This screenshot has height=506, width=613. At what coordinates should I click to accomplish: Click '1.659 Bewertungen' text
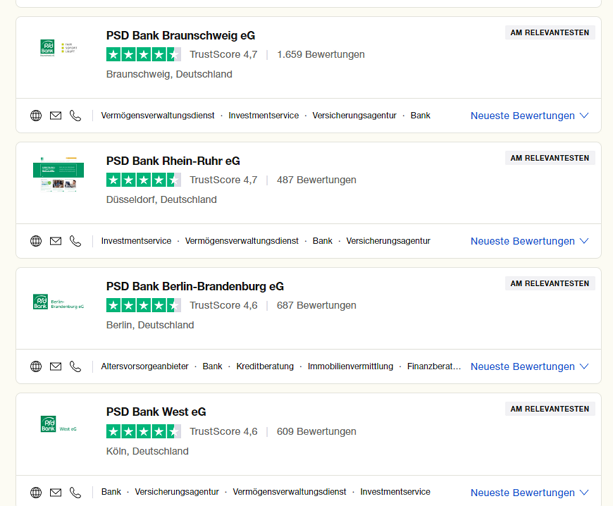pos(321,54)
